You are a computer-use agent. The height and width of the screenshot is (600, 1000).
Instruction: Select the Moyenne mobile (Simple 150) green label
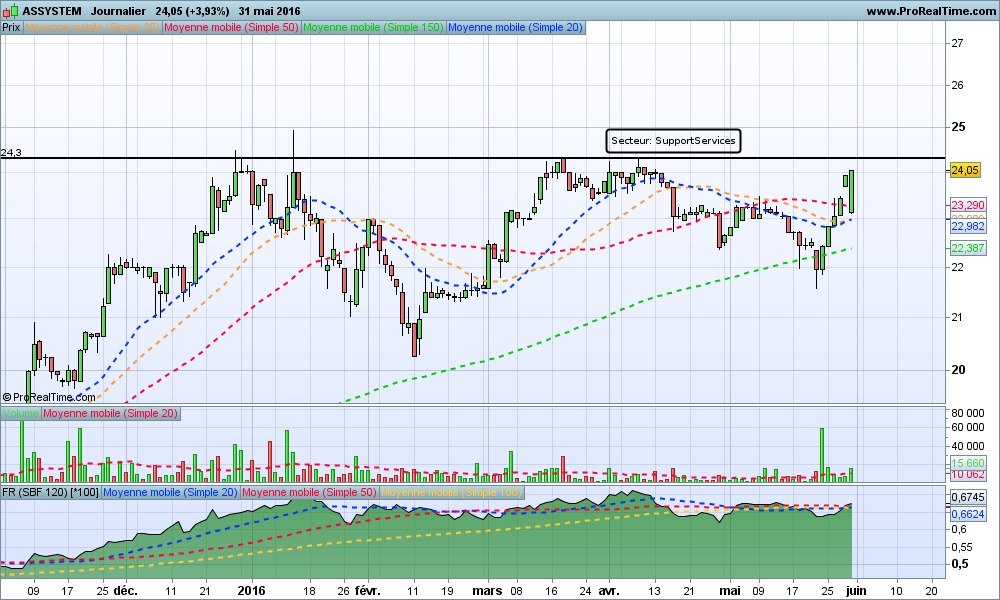point(373,27)
